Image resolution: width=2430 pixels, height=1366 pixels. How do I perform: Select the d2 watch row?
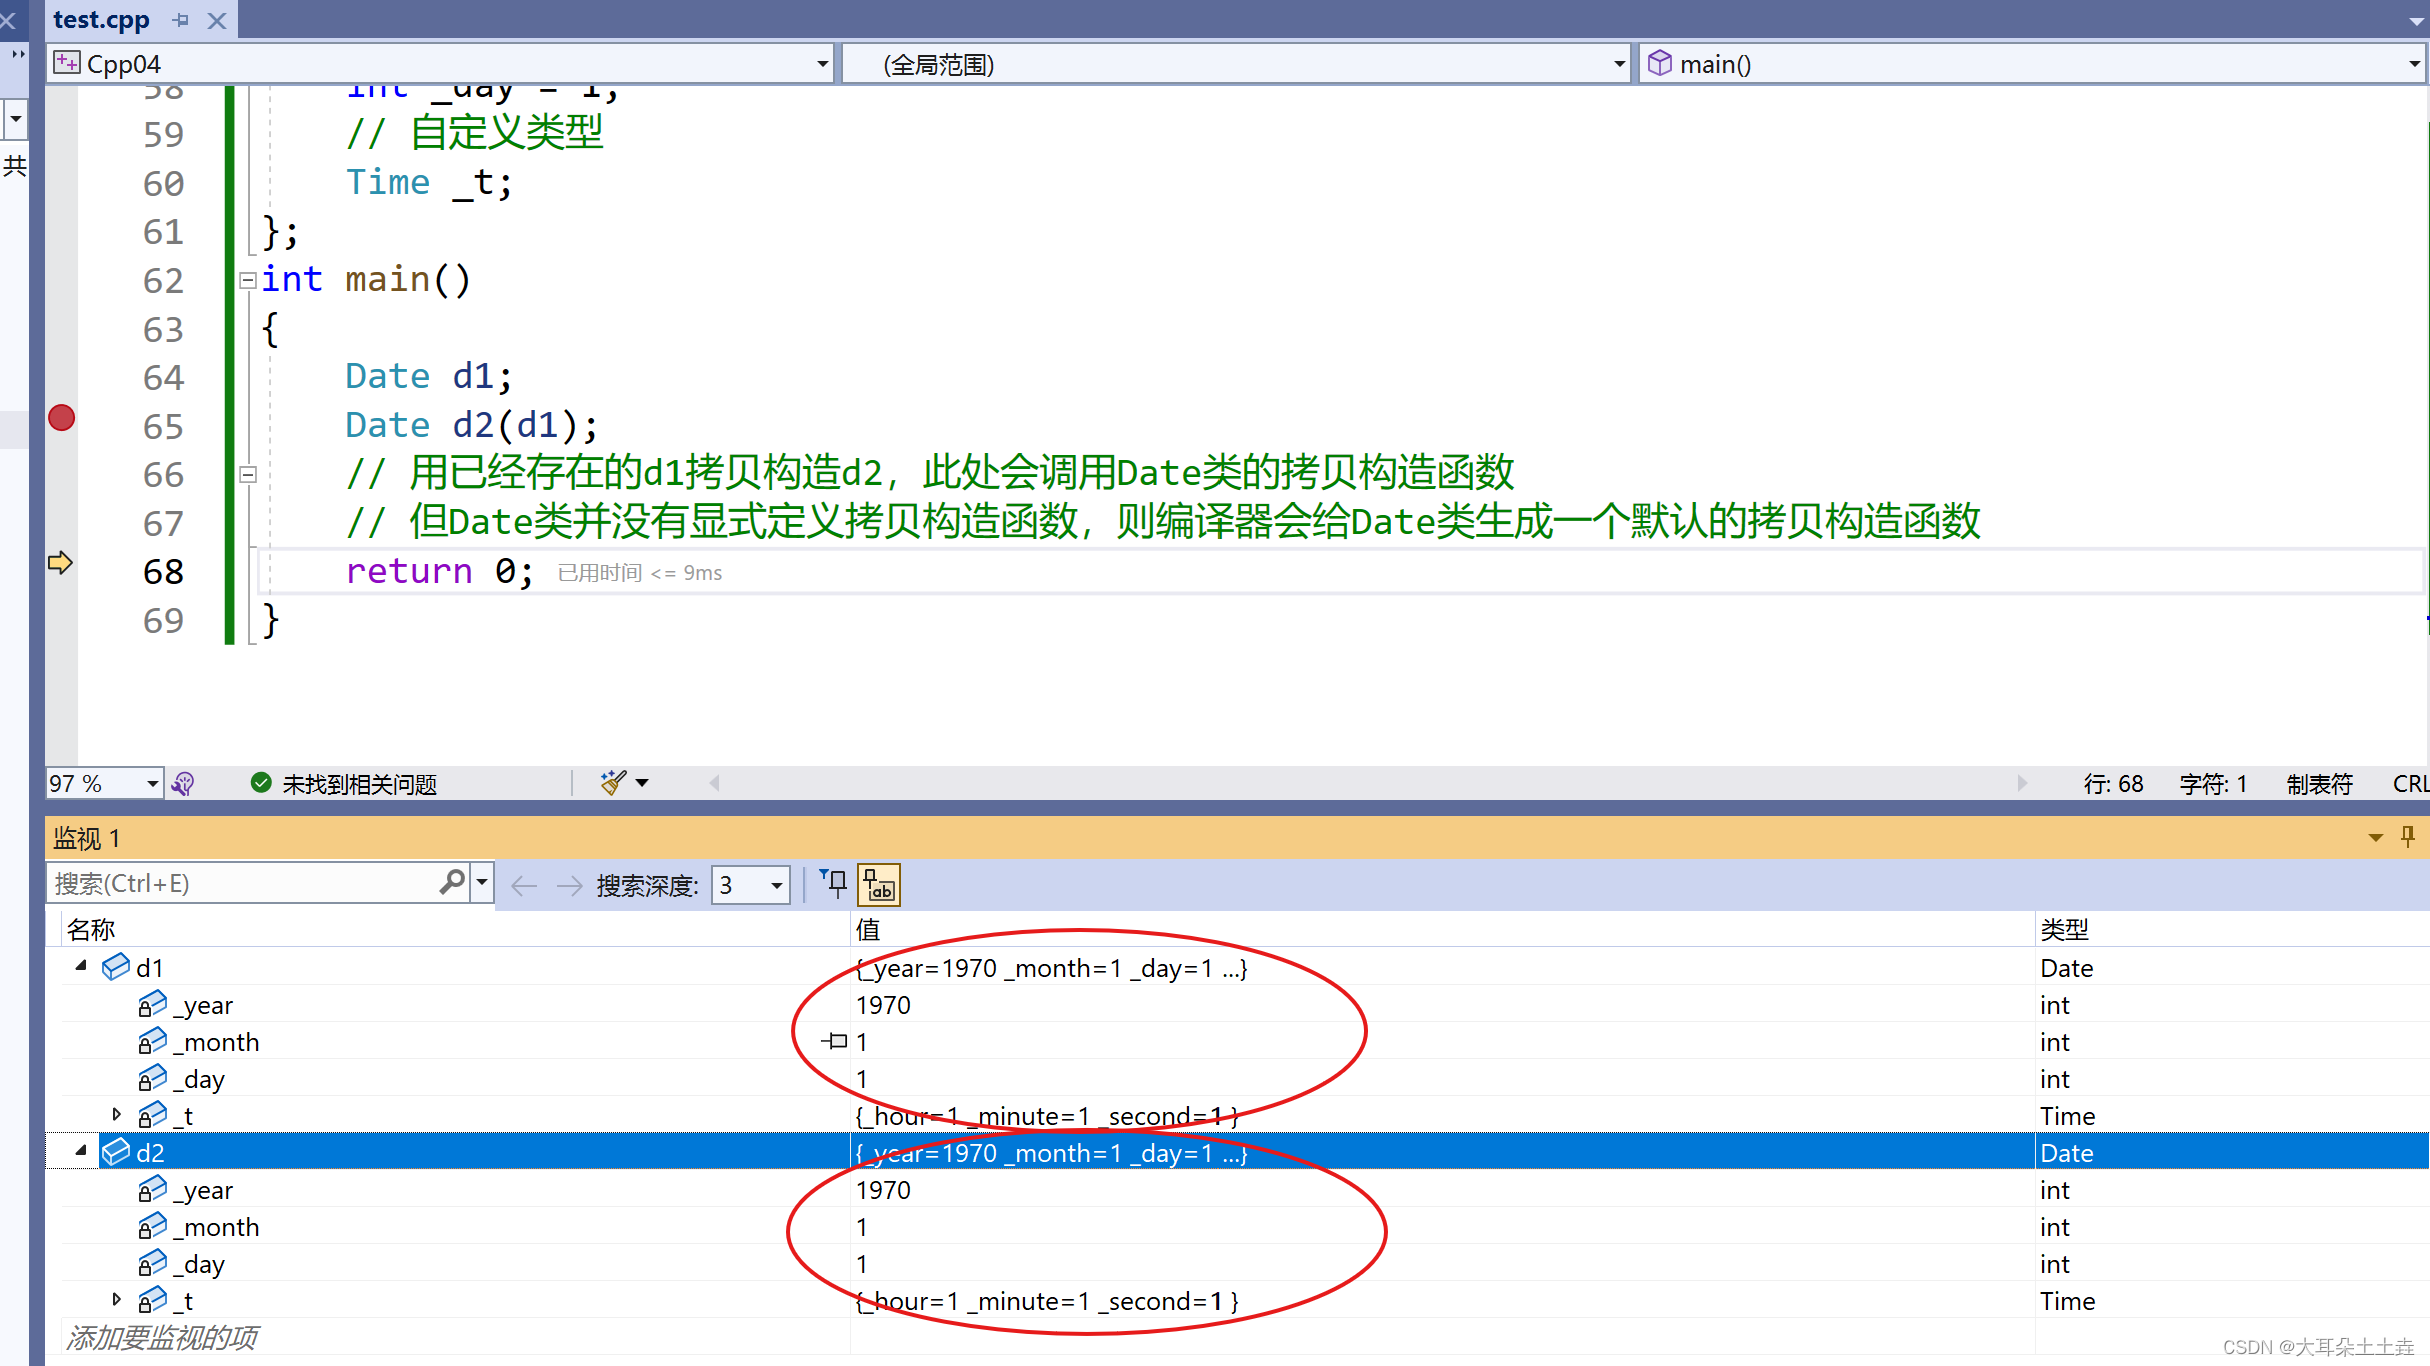click(x=1238, y=1152)
